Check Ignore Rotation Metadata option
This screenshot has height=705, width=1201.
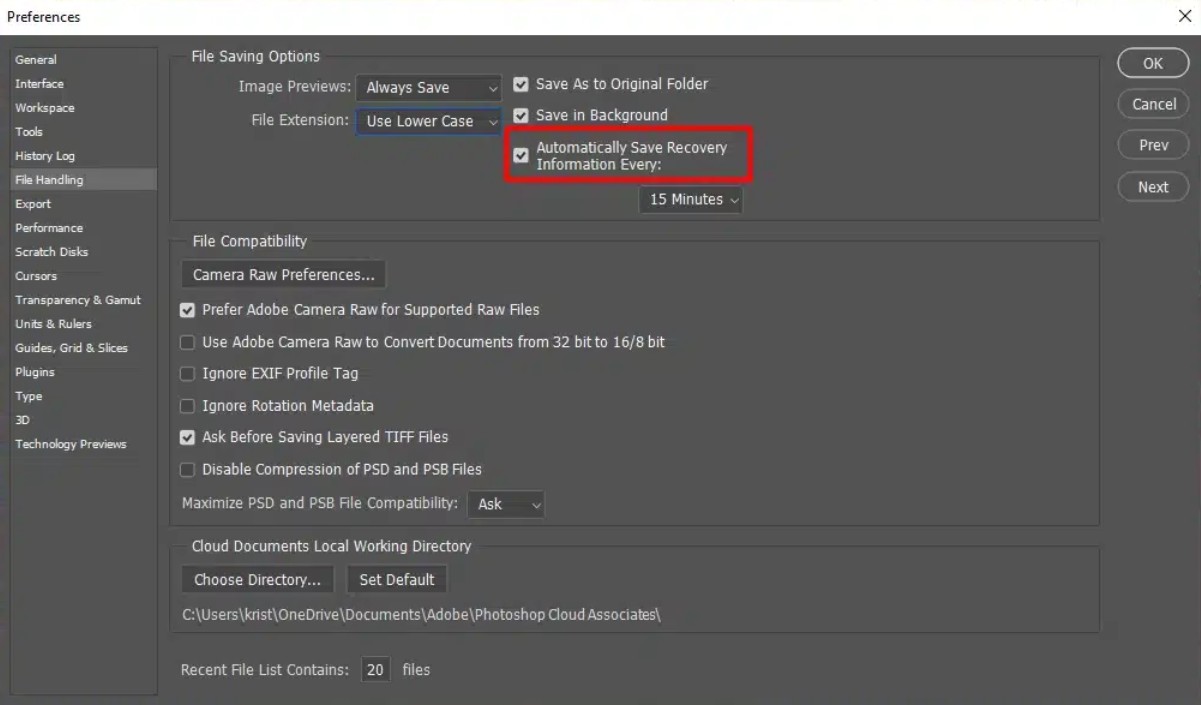(x=187, y=406)
